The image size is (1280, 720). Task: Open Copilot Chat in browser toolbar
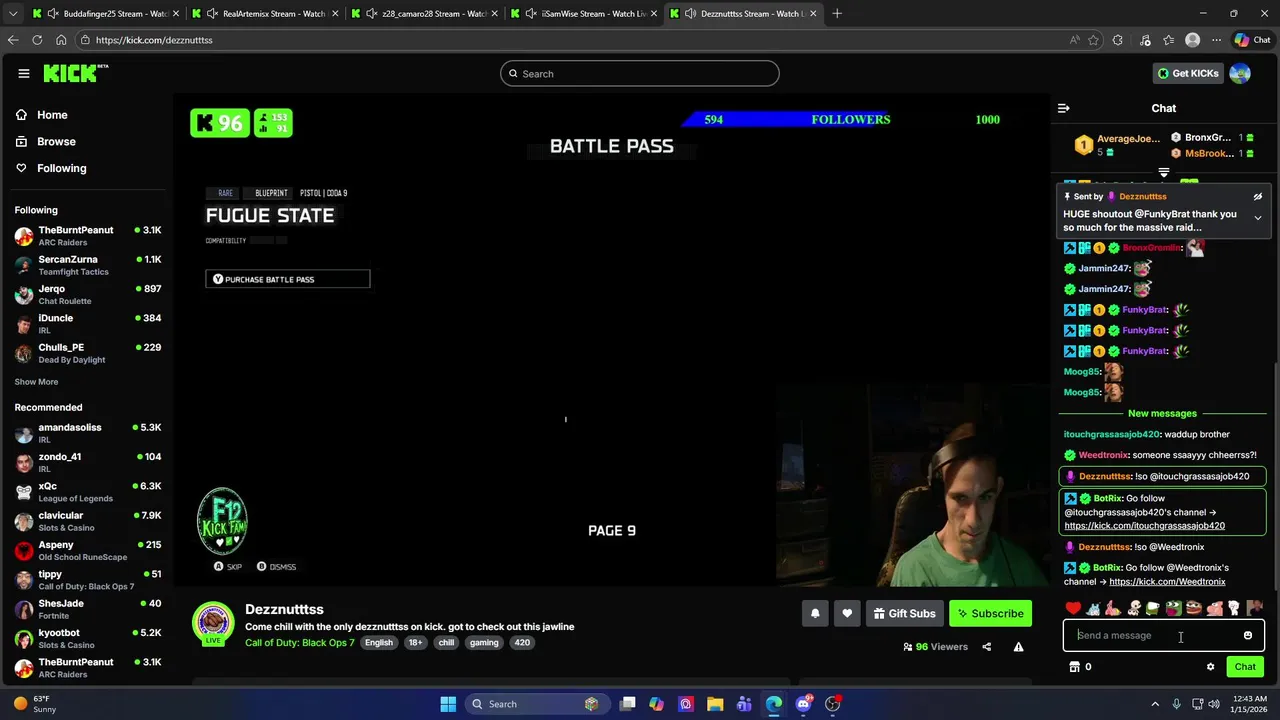pos(1253,40)
